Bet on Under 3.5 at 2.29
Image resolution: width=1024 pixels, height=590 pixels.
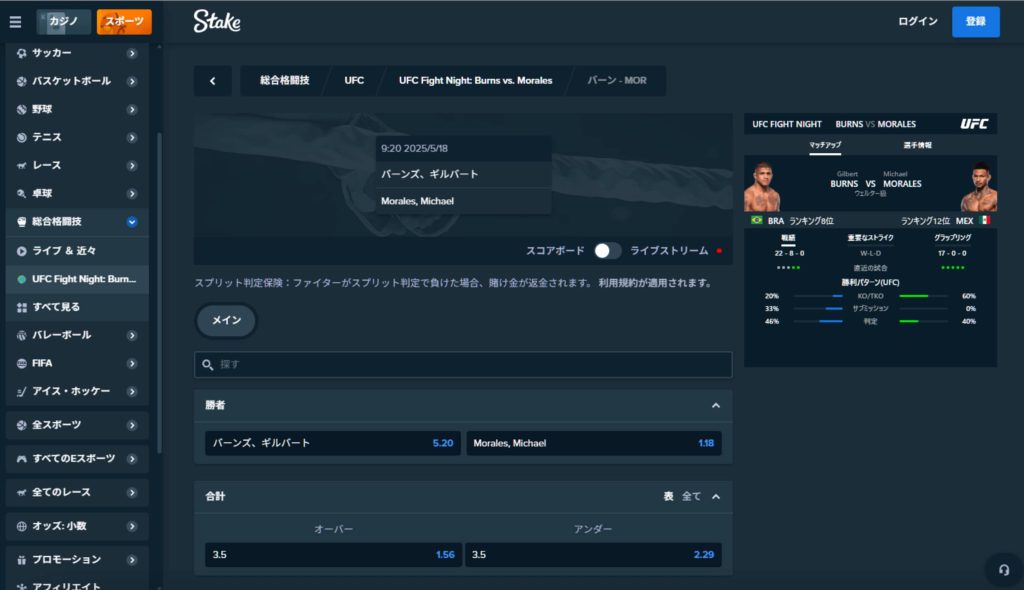click(x=593, y=555)
